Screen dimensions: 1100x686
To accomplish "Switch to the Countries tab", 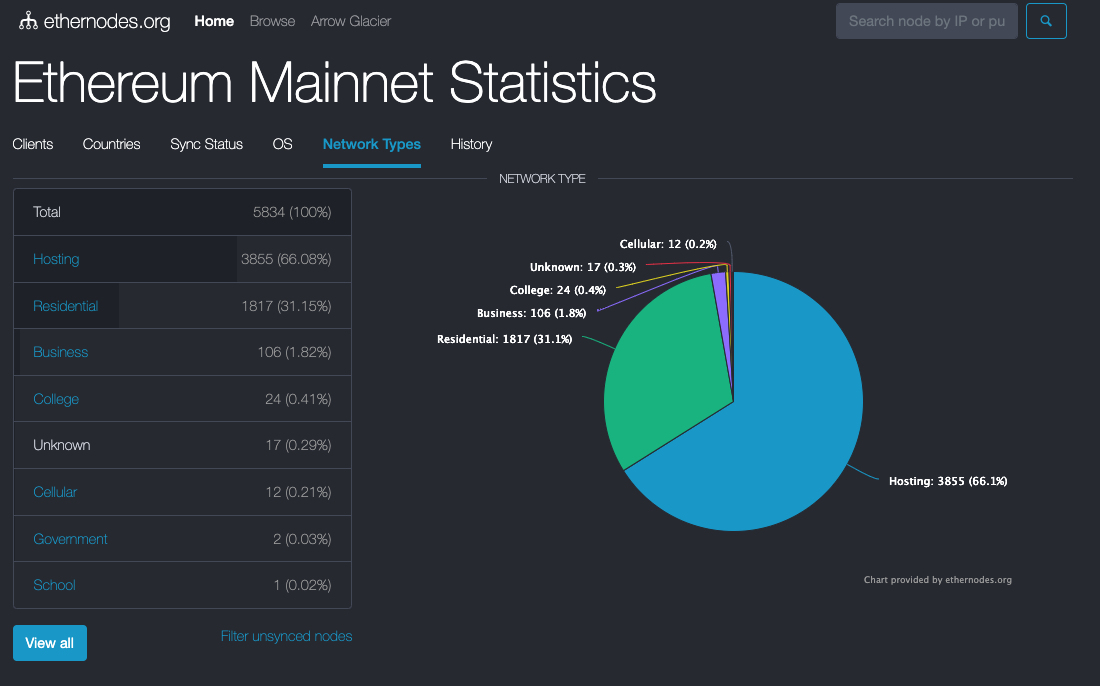I will [112, 144].
